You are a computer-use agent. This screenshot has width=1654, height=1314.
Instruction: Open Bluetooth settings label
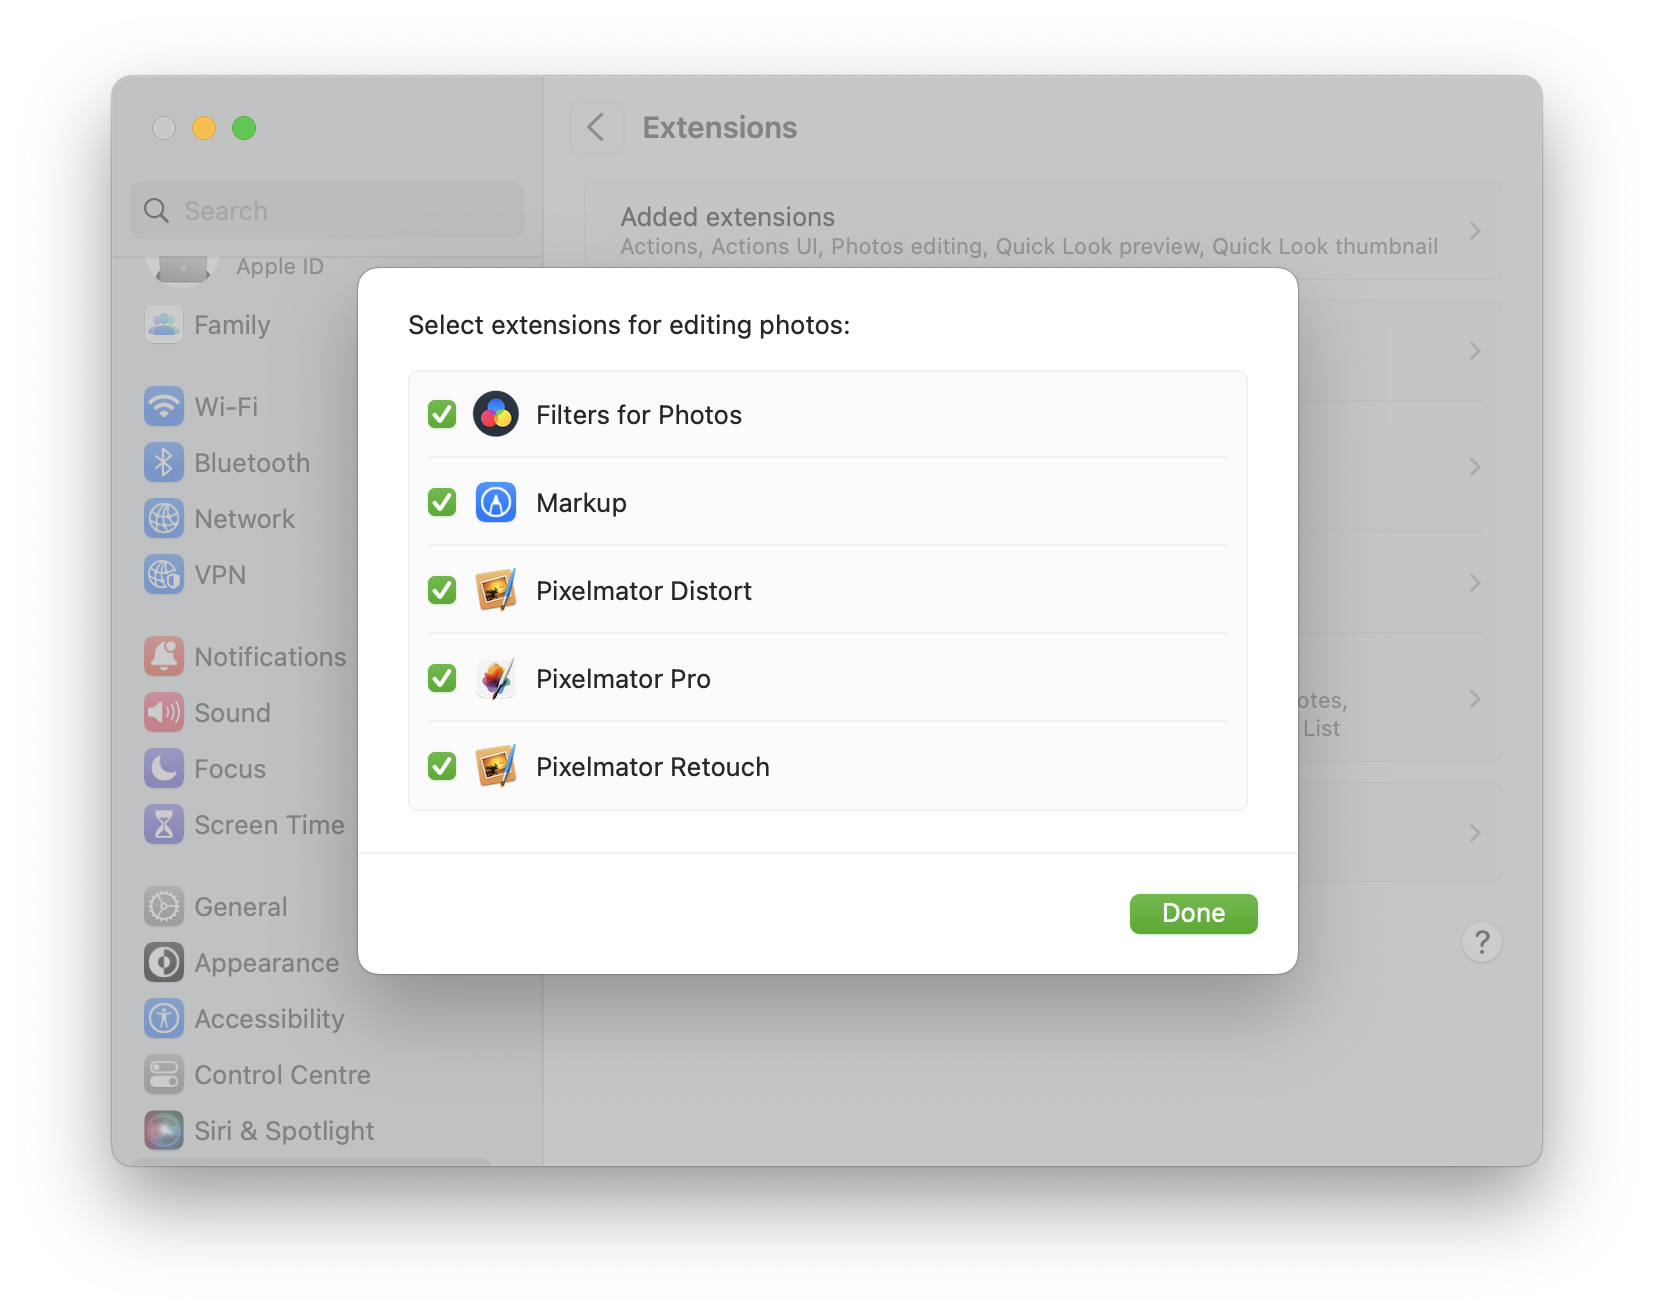[x=252, y=463]
